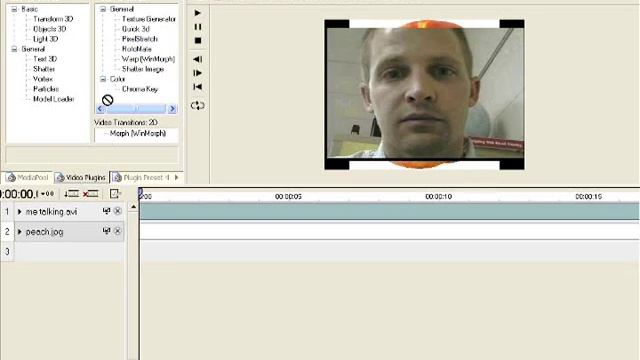Screen dimensions: 640x360
Task: Select the Shatter plugin
Action: point(44,69)
